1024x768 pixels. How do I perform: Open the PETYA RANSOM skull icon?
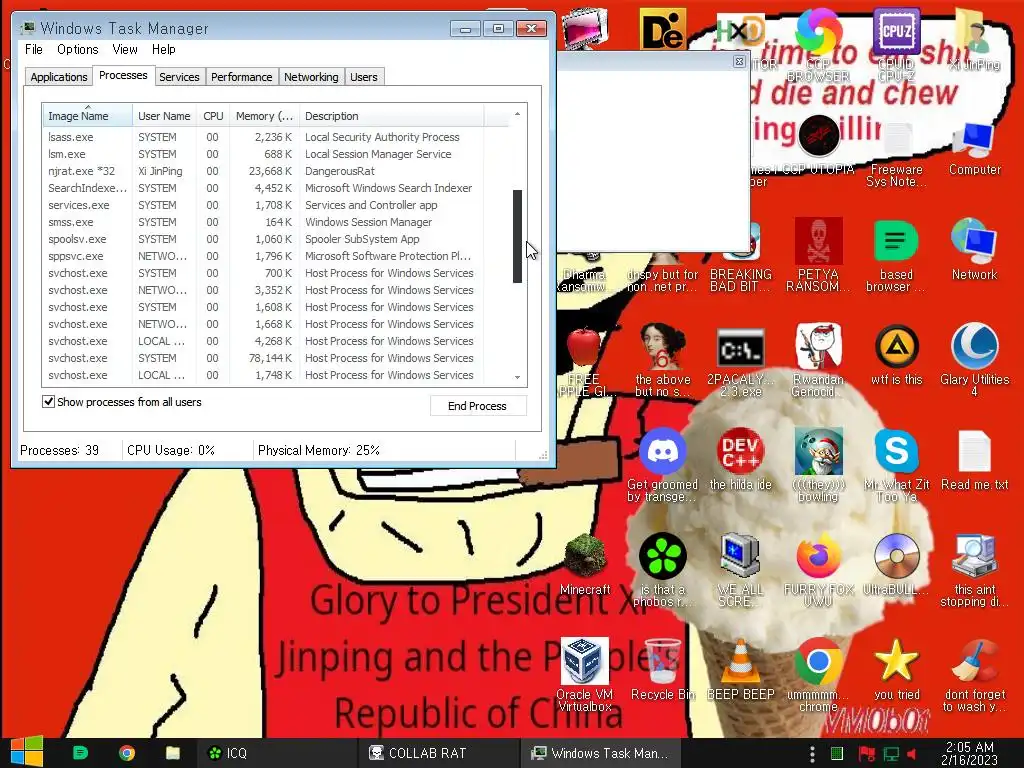818,241
